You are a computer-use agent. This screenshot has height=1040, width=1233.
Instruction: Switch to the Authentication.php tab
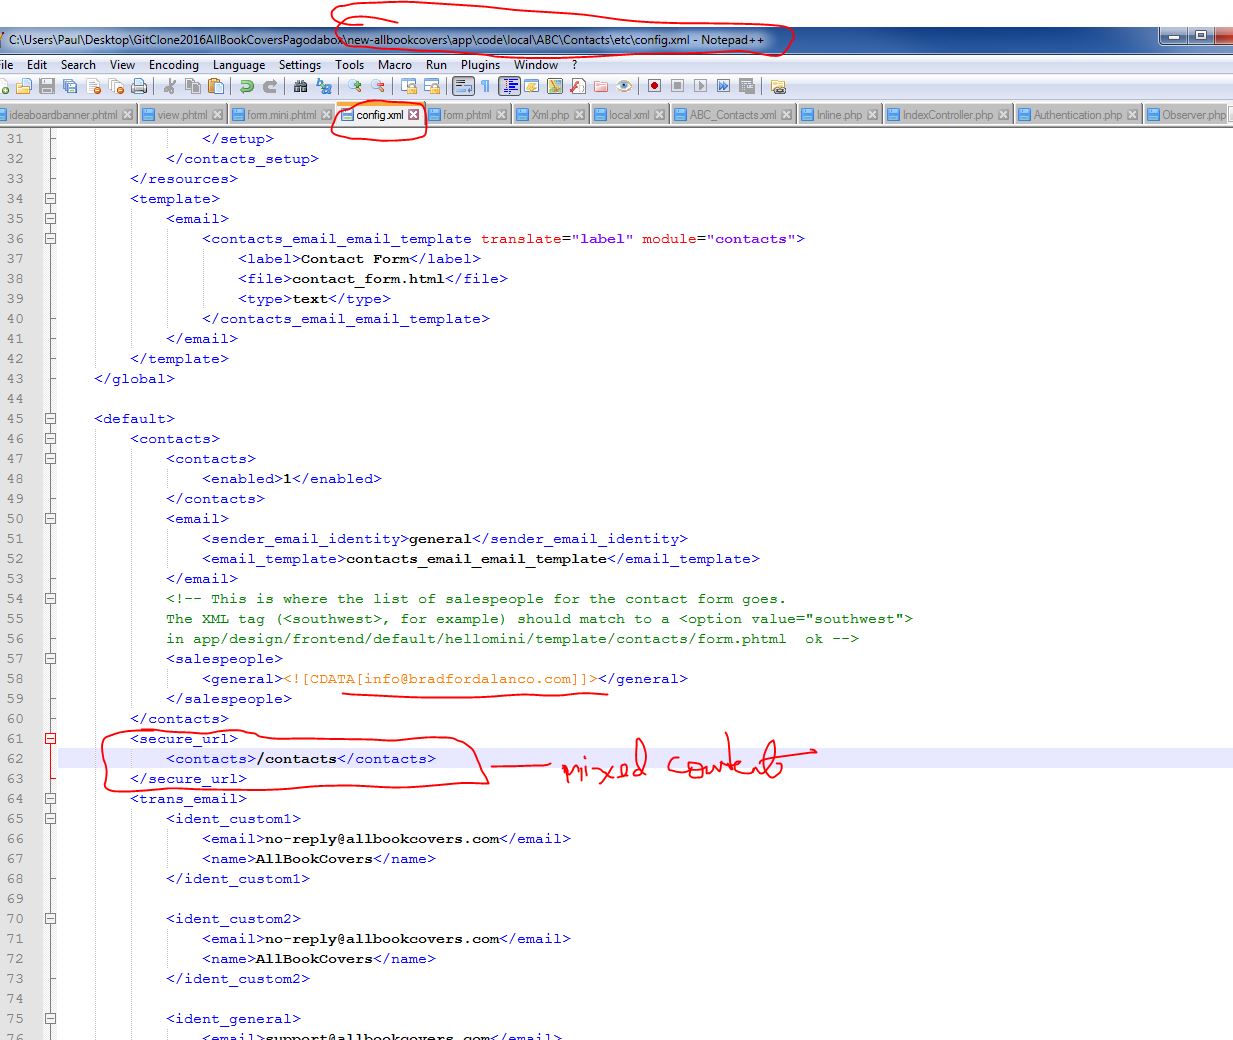pos(1078,115)
